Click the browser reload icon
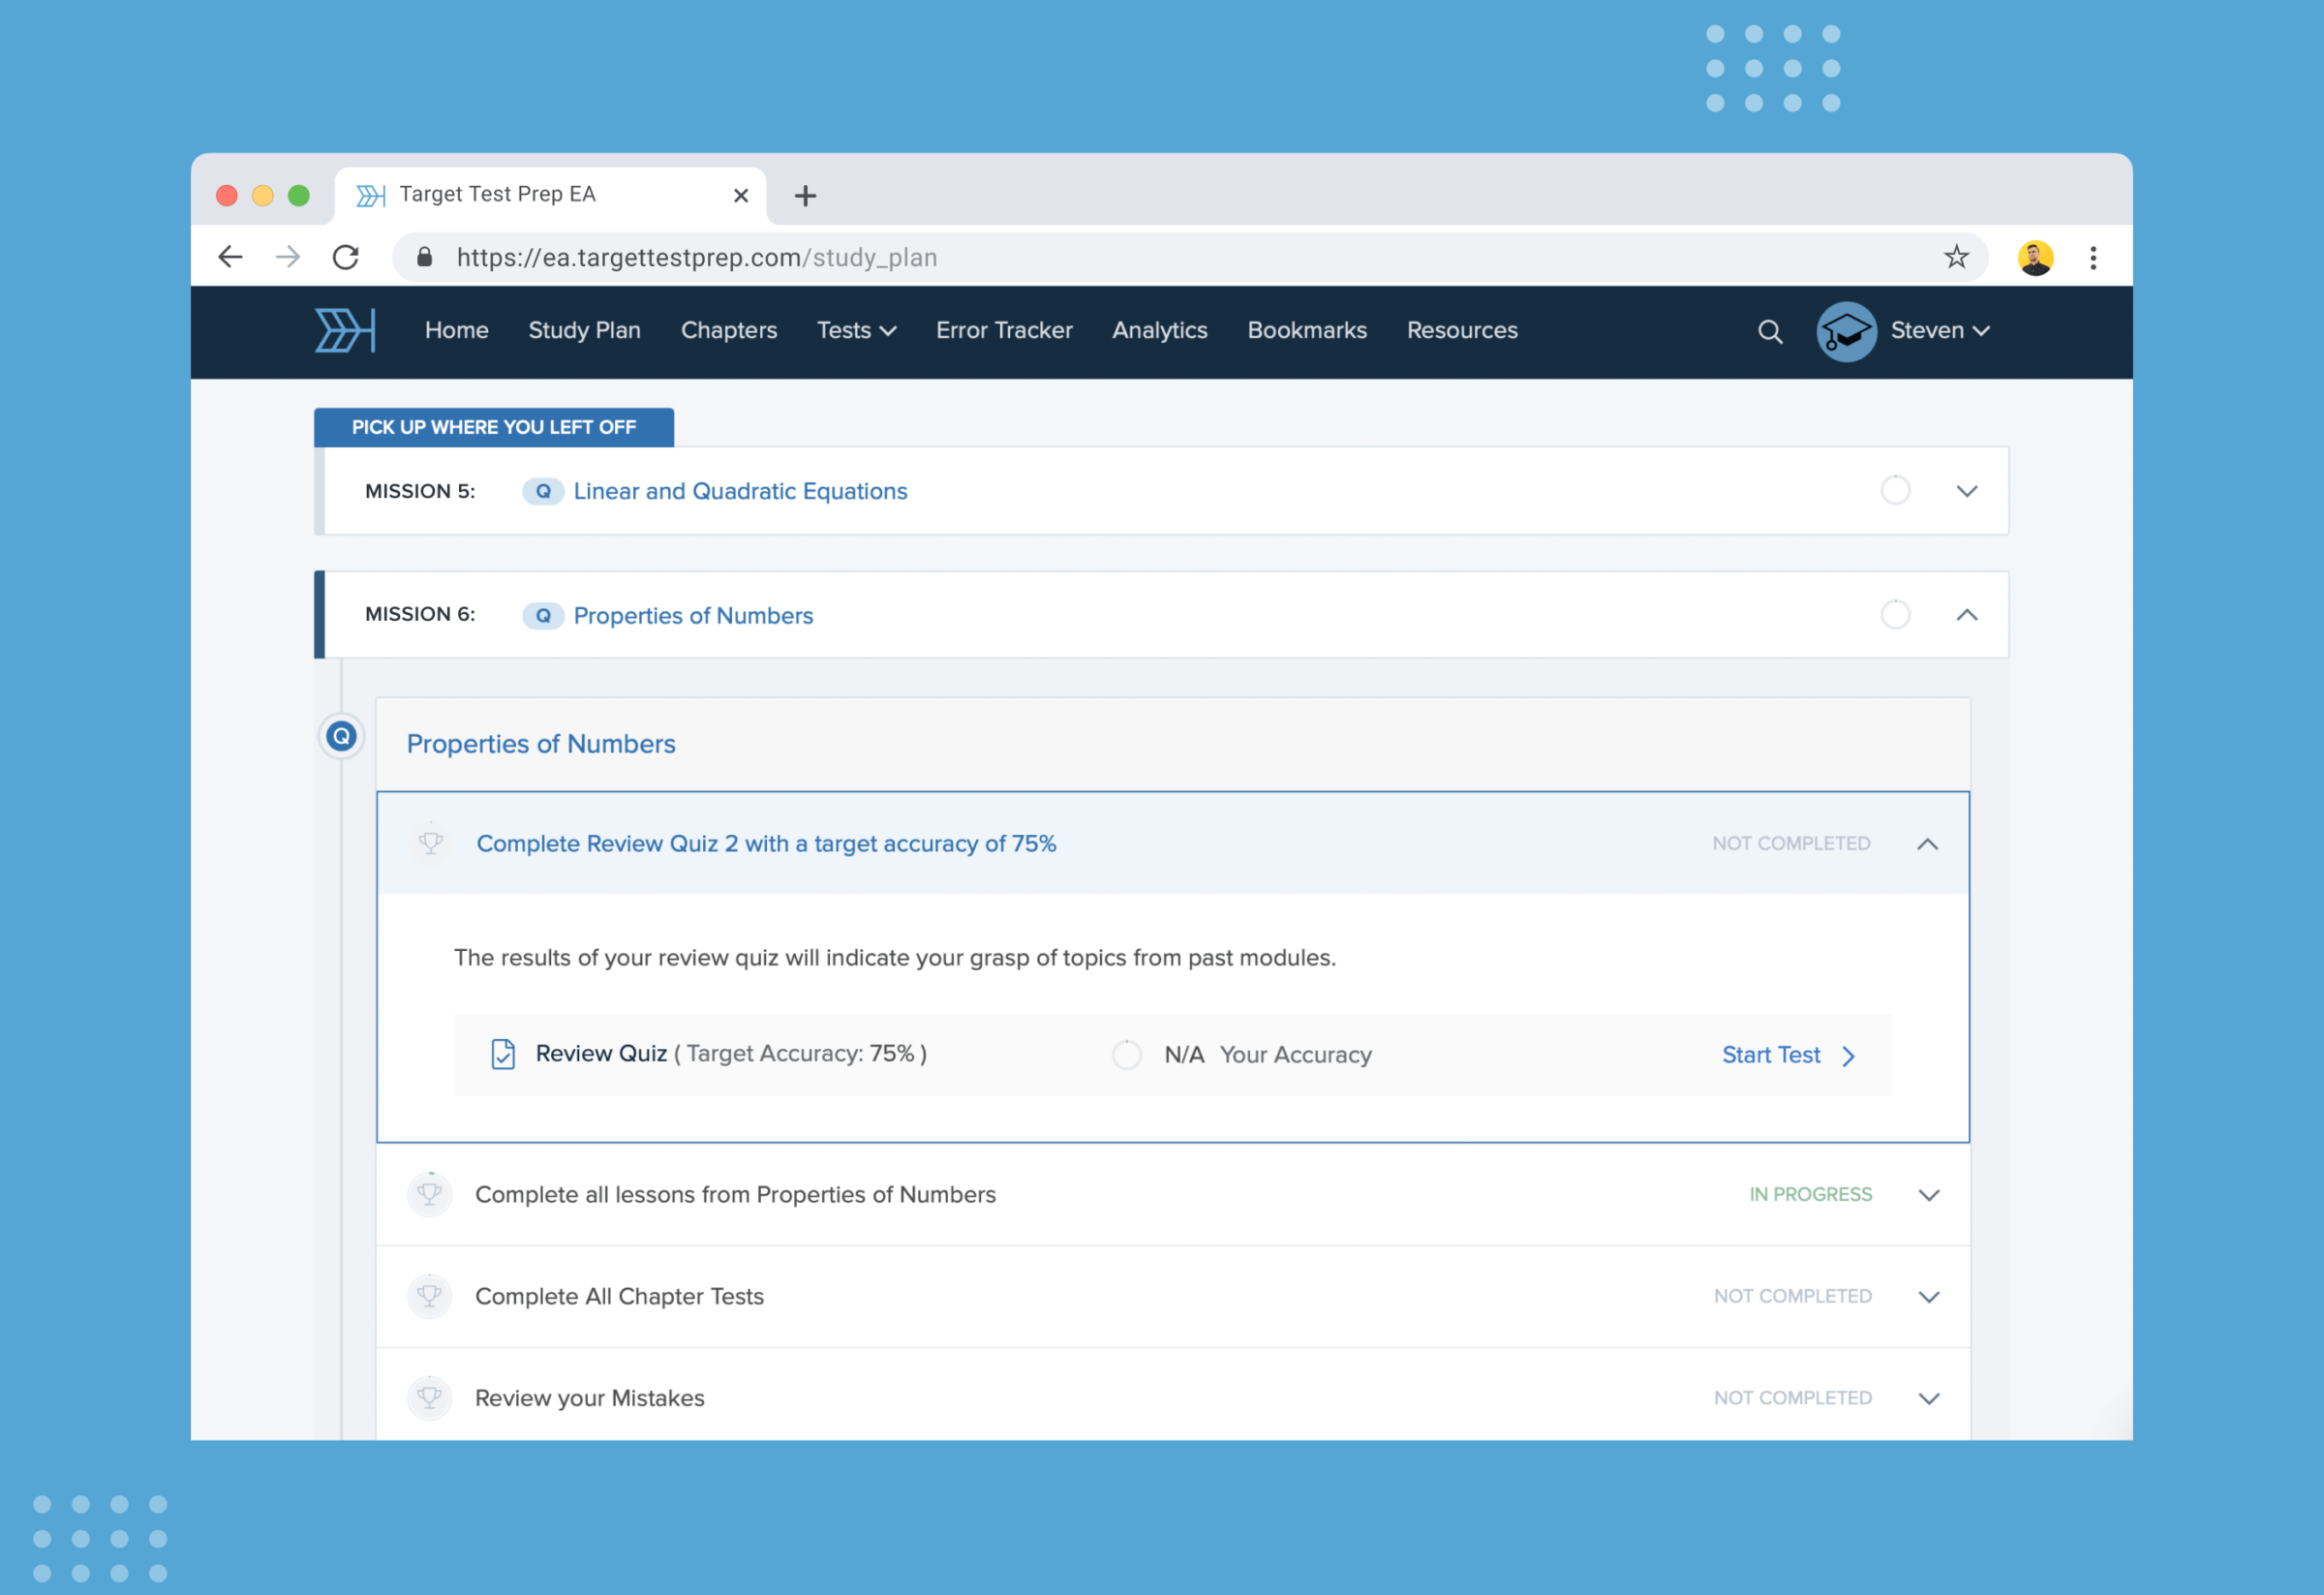The width and height of the screenshot is (2324, 1595). (x=346, y=257)
